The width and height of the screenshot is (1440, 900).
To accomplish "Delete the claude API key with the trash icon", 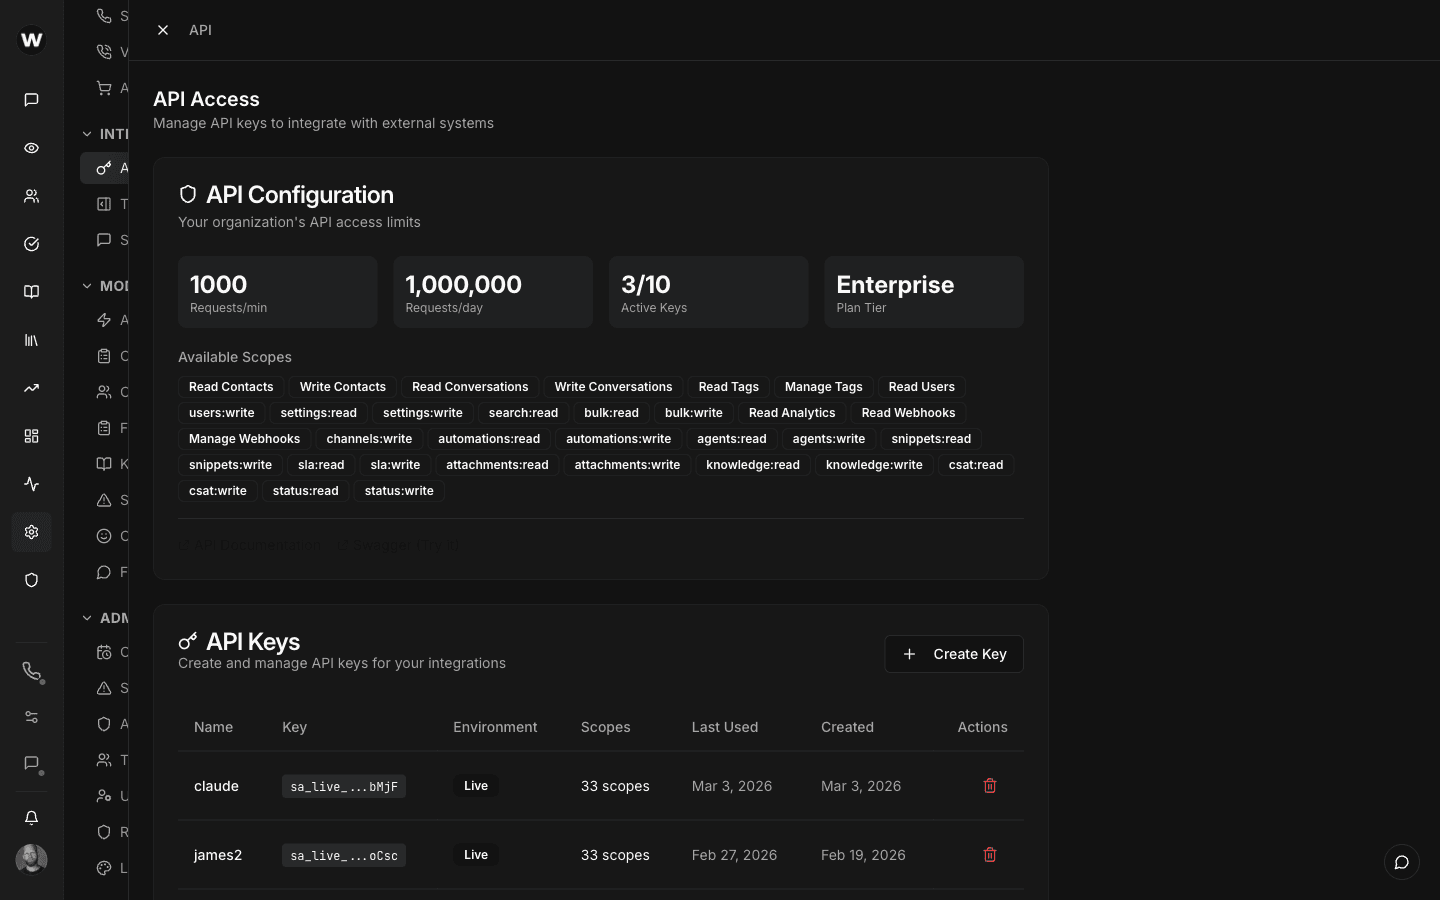I will coord(990,786).
